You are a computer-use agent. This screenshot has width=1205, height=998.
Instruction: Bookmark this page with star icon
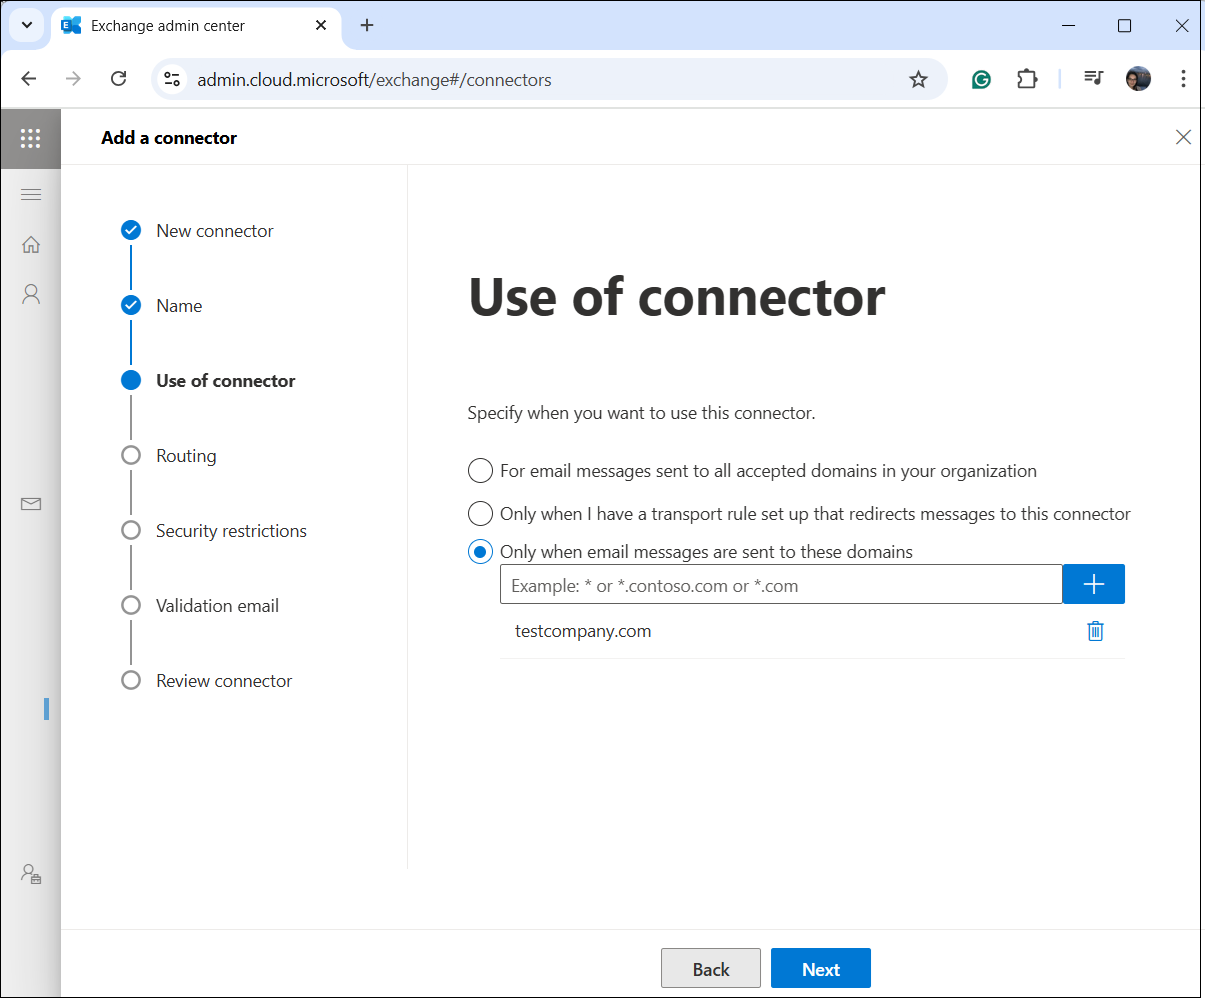(918, 79)
